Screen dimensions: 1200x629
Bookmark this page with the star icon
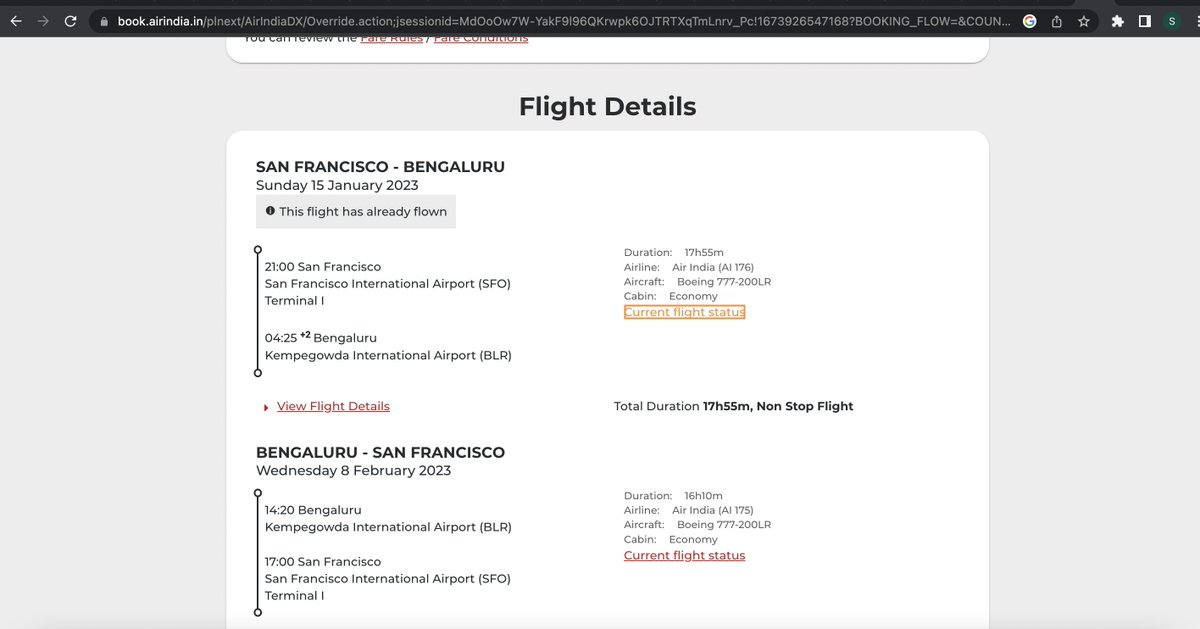[x=1083, y=21]
